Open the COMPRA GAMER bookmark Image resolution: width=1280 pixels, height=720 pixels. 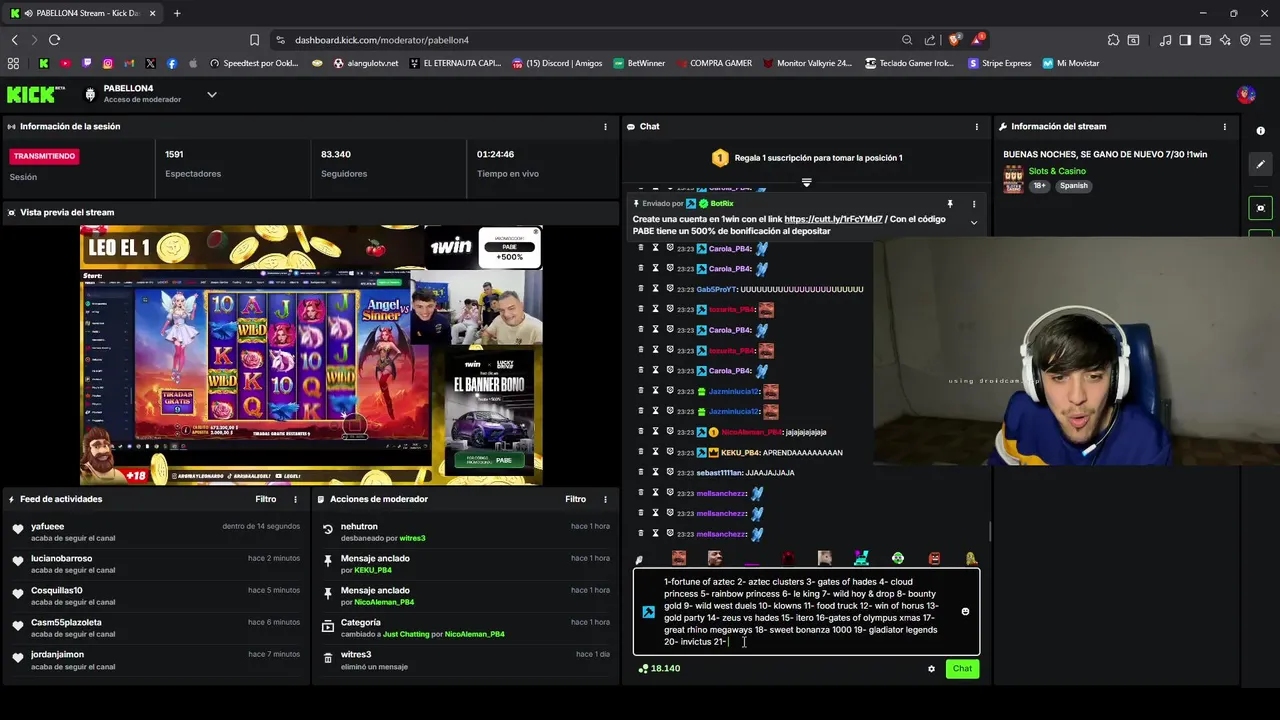713,63
